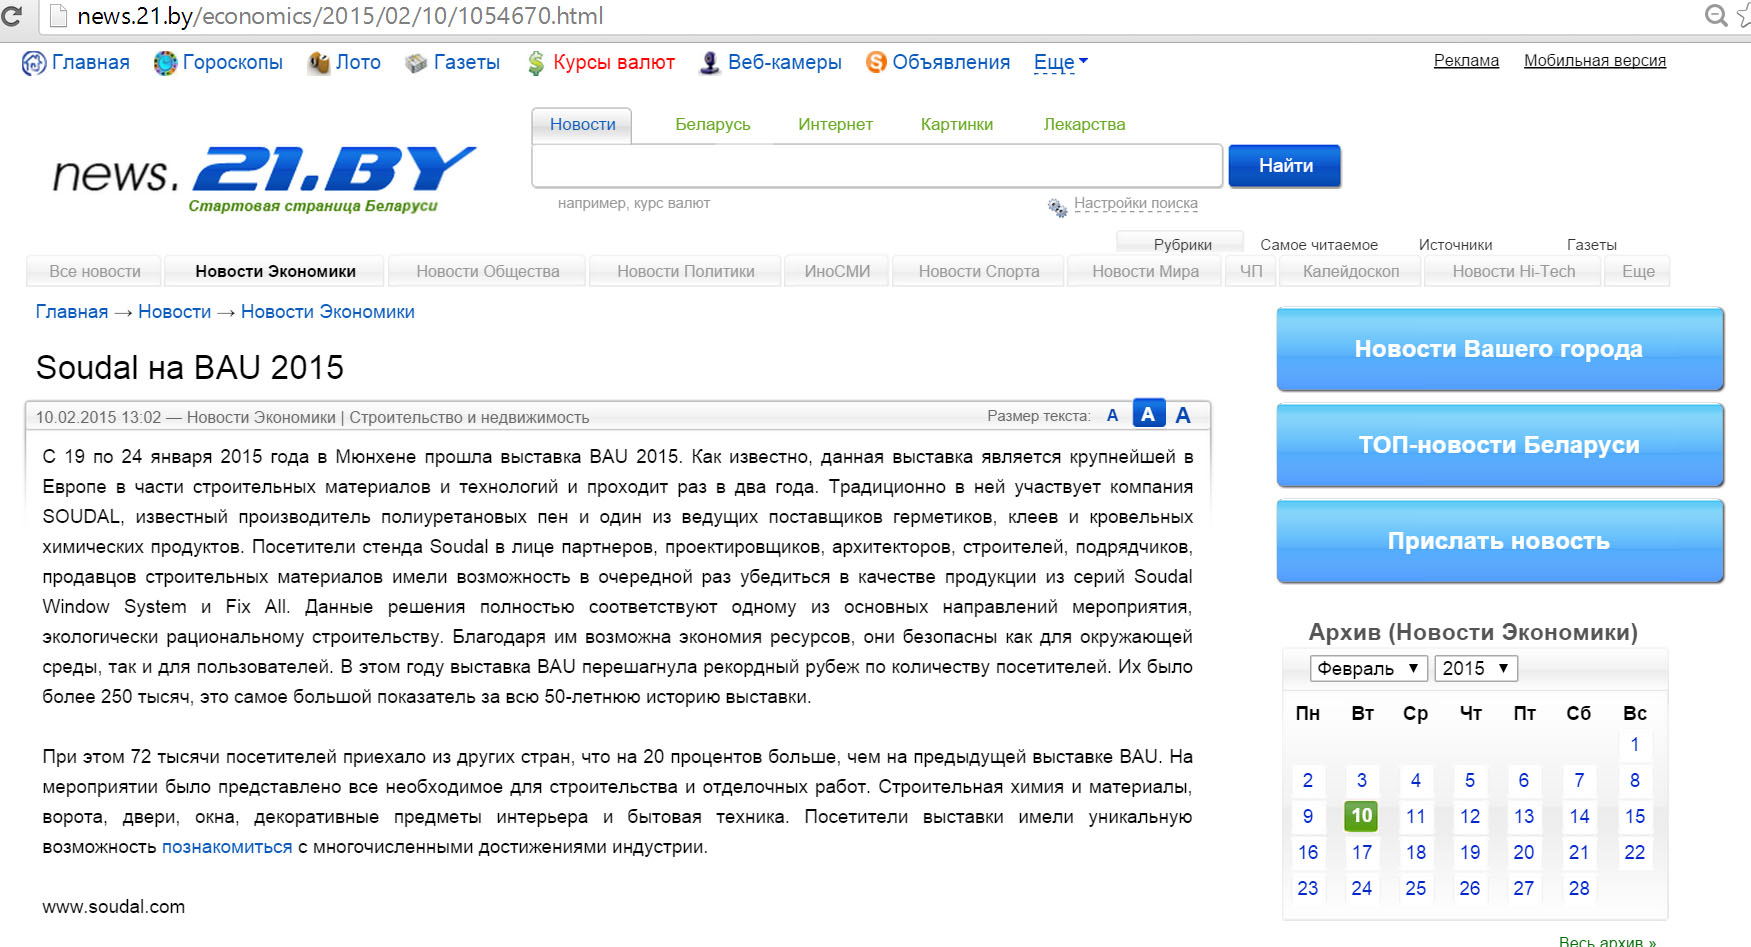
Task: Click the Главная home icon
Action: click(34, 63)
